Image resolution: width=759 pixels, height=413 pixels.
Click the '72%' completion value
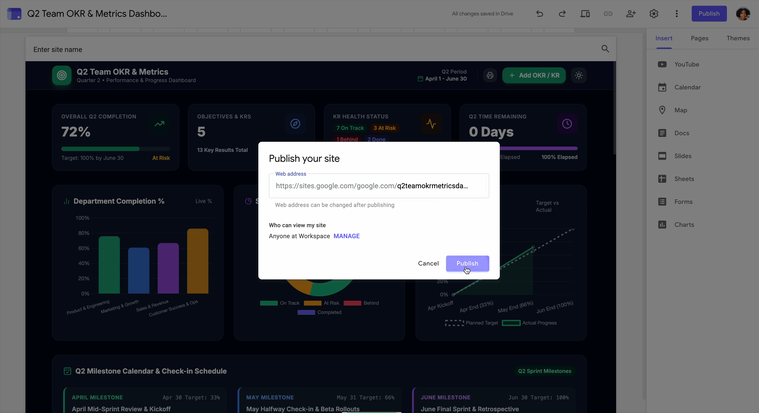point(76,132)
